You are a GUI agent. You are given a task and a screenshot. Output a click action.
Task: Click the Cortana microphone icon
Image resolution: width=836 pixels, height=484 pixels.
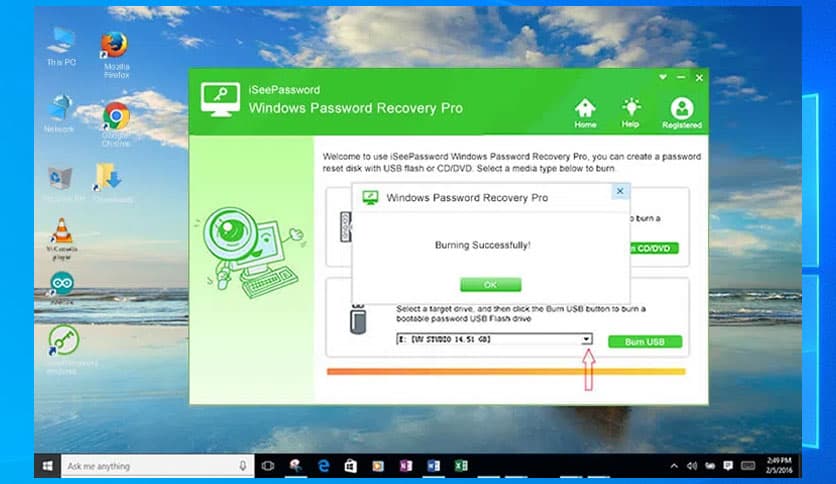(243, 466)
